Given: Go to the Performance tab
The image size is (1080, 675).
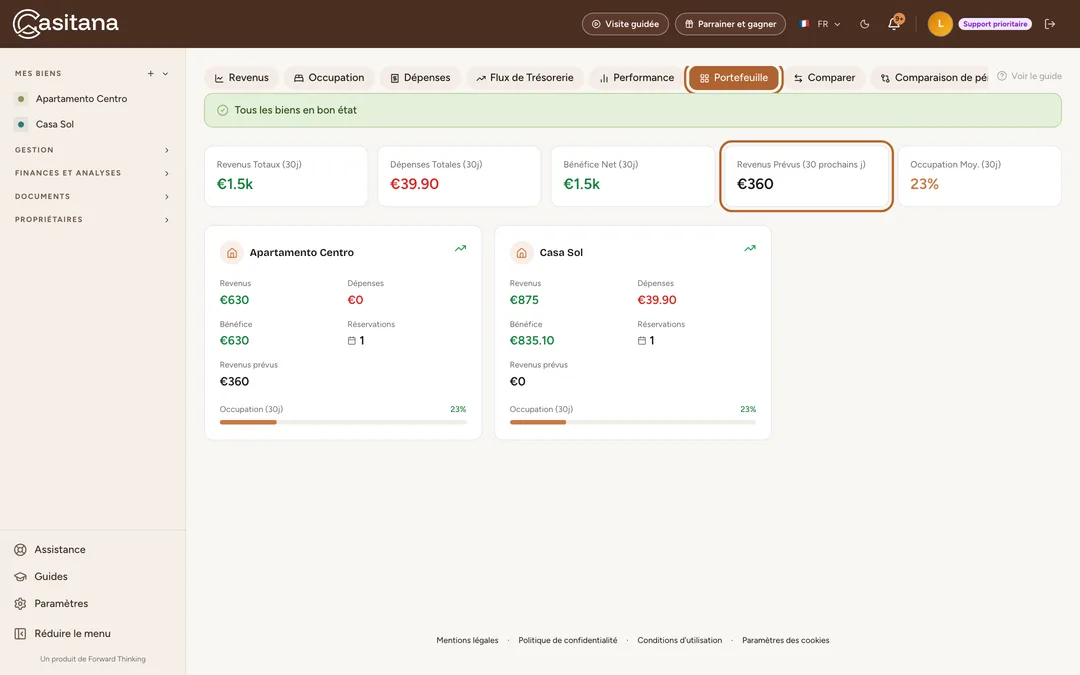Looking at the screenshot, I should tap(636, 78).
